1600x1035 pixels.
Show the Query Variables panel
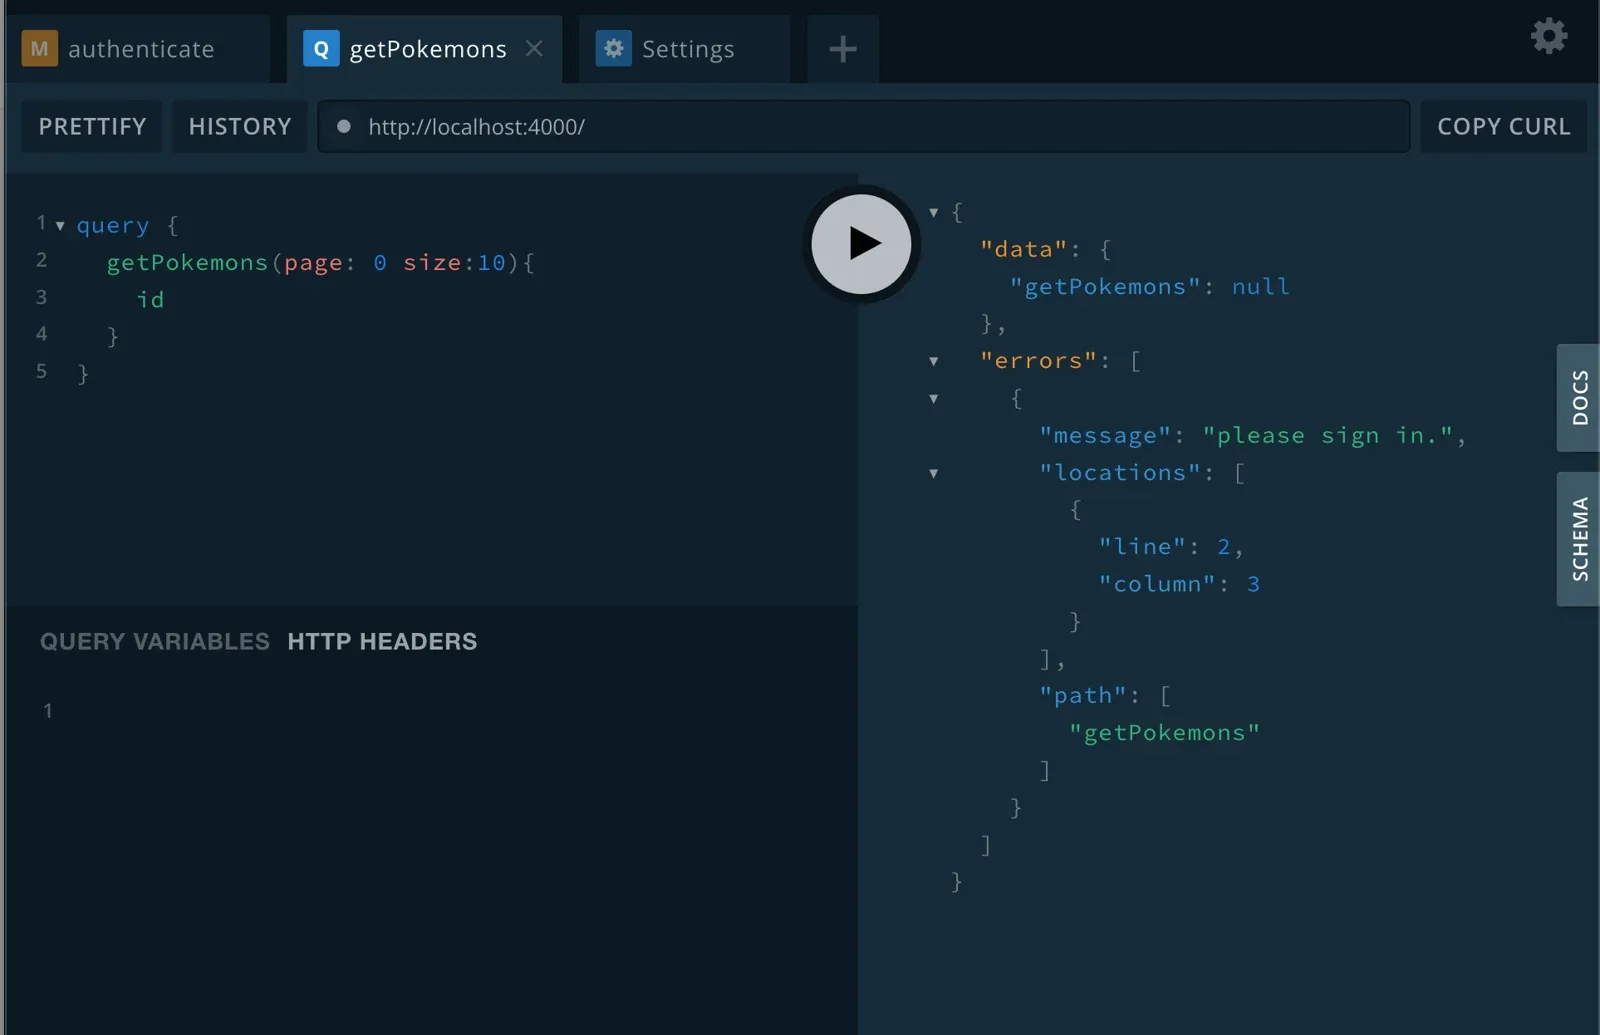coord(155,642)
